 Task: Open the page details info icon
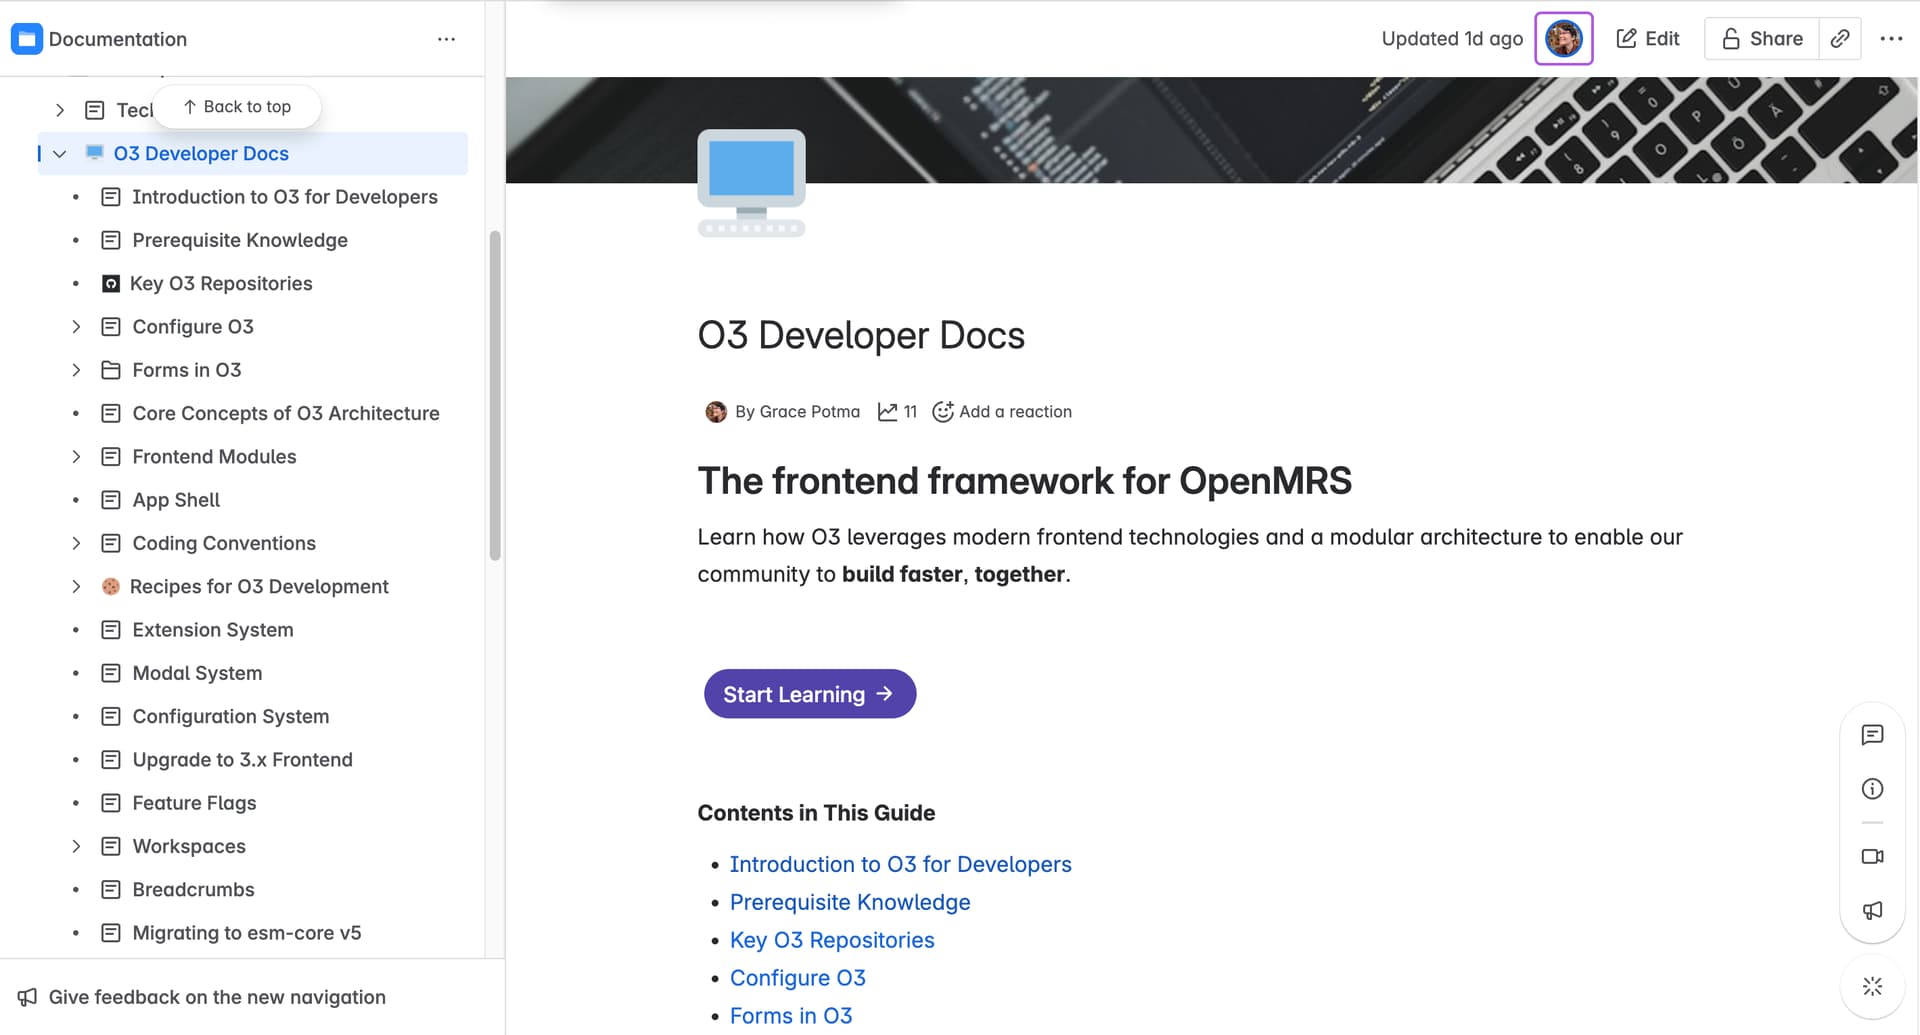(1872, 789)
